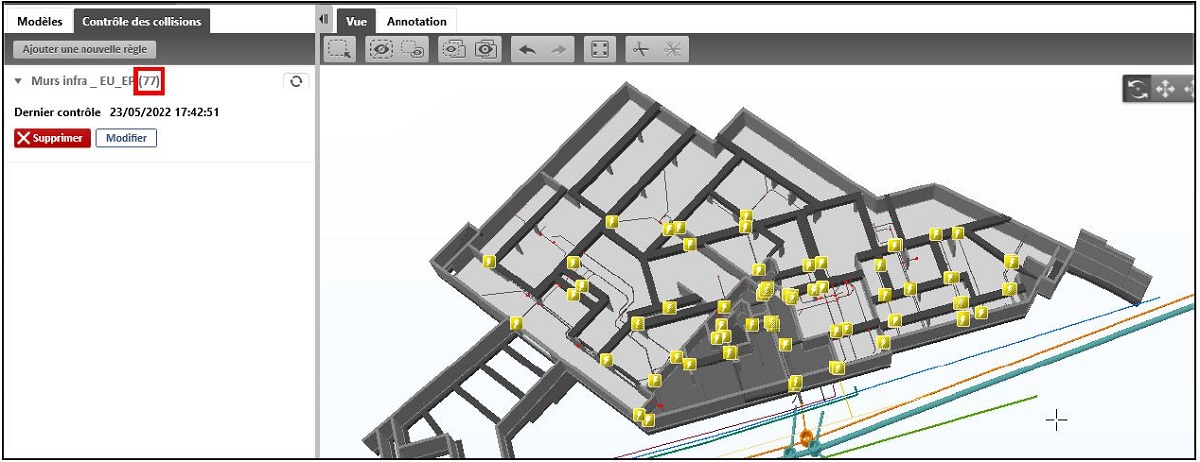Open the Contrôle des collisions tab
Screen dimensions: 1200x462
[x=142, y=21]
